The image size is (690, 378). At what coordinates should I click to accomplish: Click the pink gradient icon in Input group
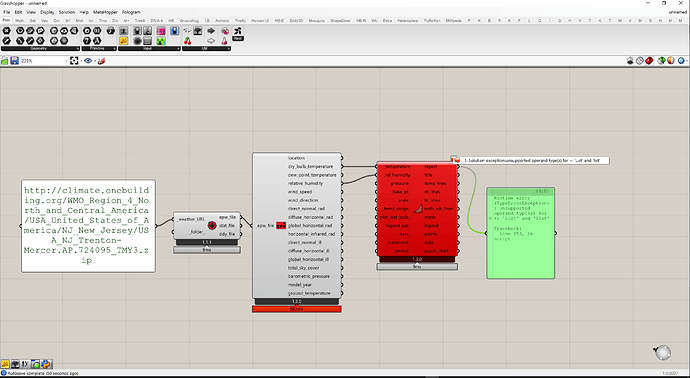tap(161, 31)
